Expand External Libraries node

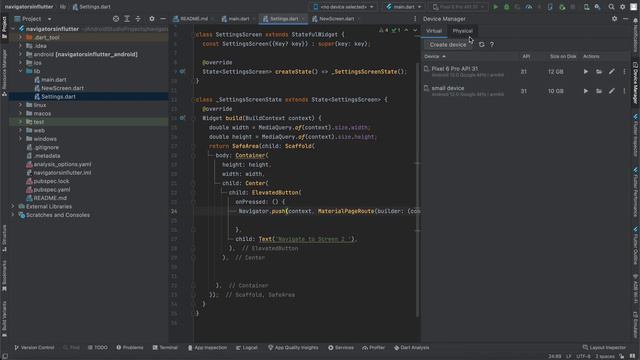click(x=13, y=206)
